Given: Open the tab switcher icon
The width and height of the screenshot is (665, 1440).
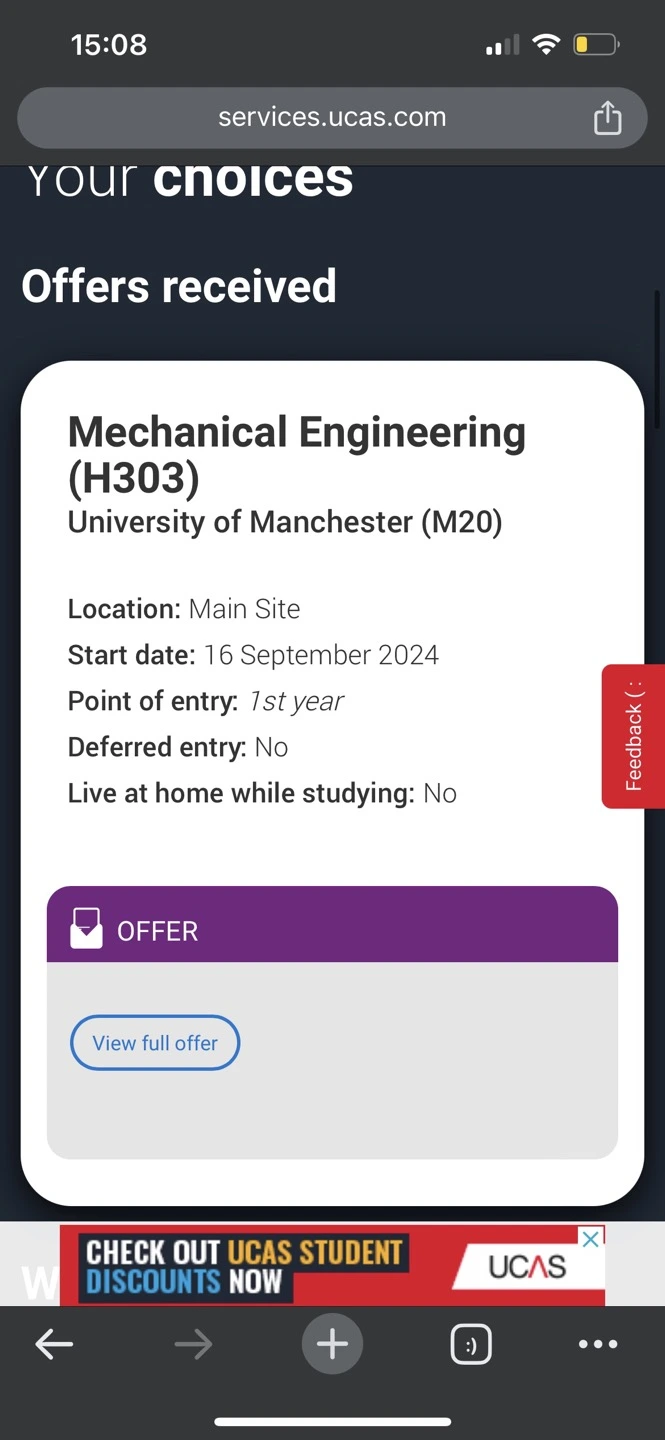Looking at the screenshot, I should pyautogui.click(x=471, y=1345).
